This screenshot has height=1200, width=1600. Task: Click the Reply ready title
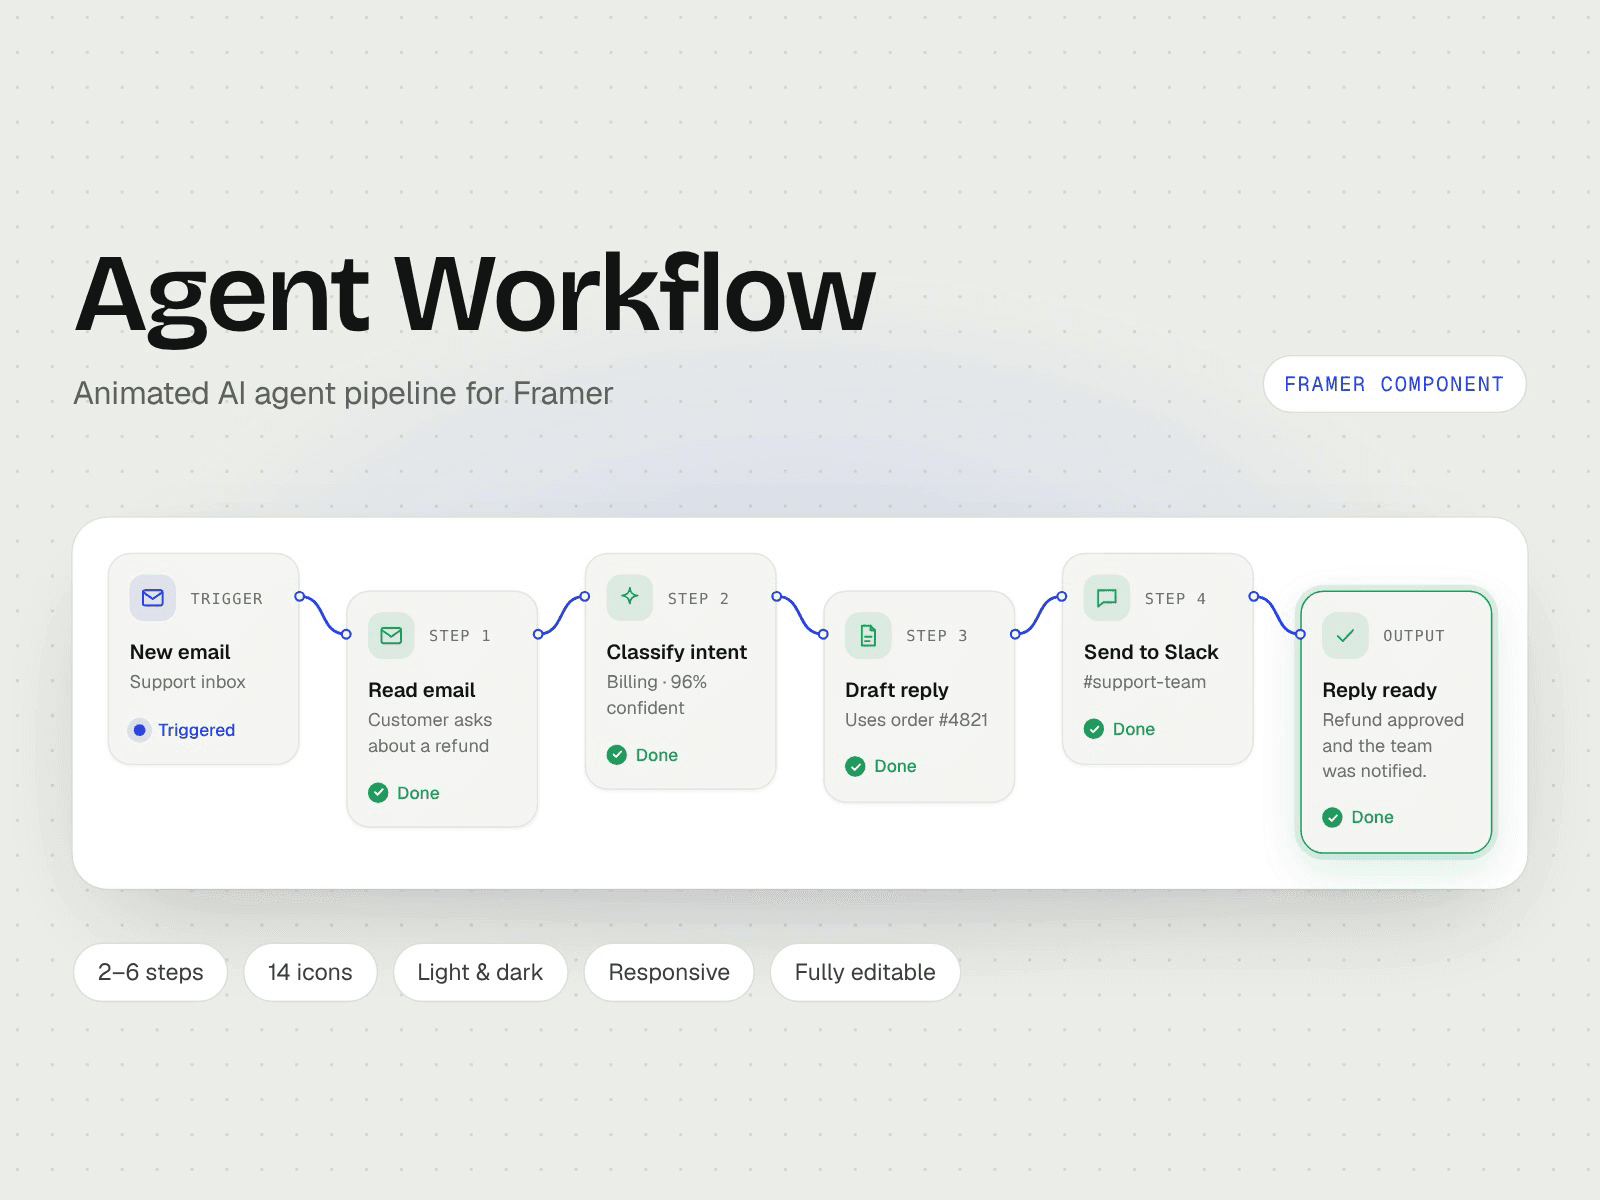click(x=1379, y=690)
